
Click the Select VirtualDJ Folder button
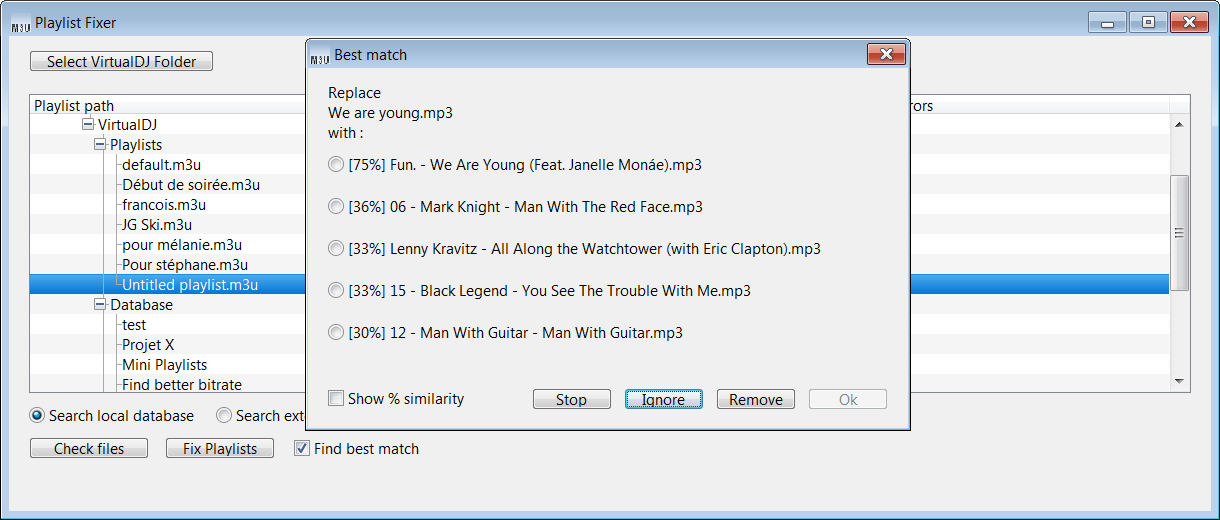coord(121,62)
